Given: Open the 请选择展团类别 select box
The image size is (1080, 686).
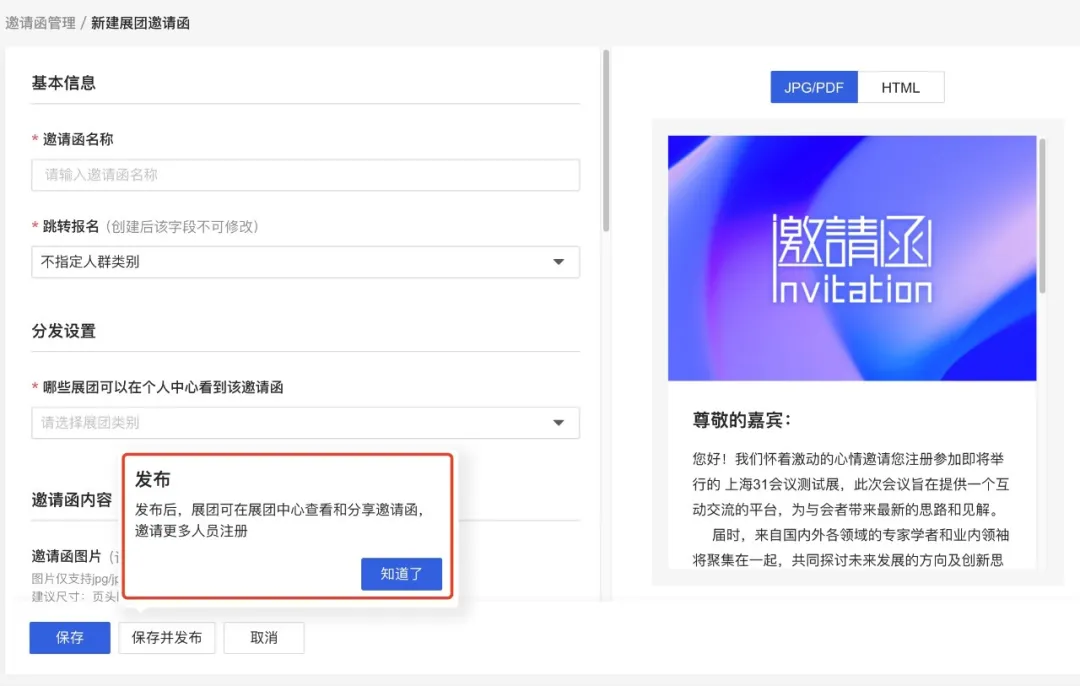Looking at the screenshot, I should point(290,423).
